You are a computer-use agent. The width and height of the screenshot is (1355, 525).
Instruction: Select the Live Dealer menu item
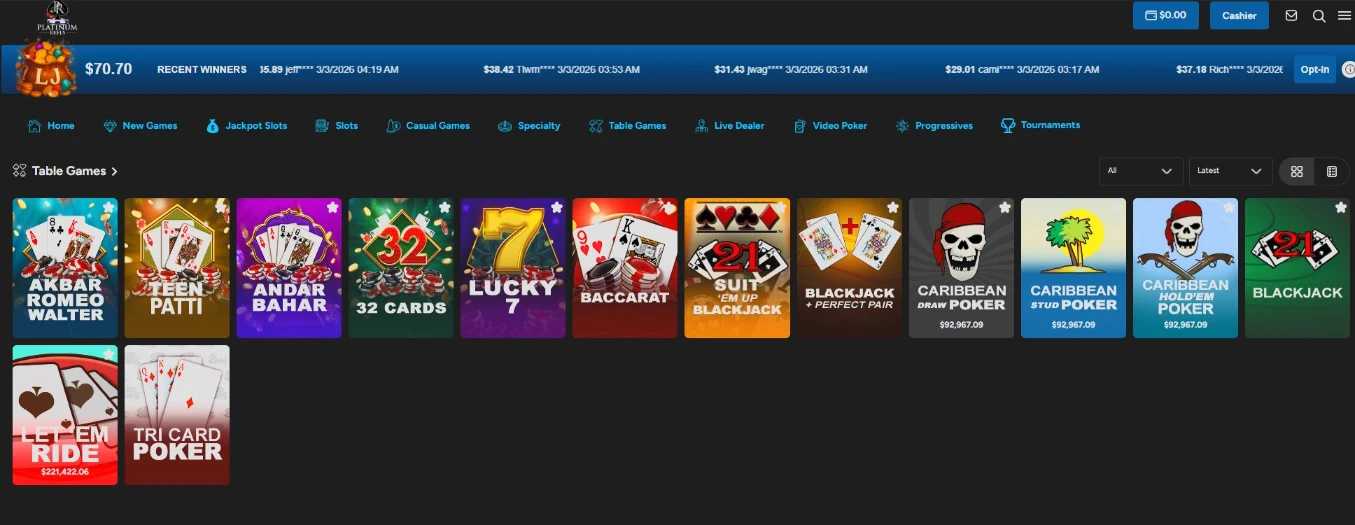(729, 126)
